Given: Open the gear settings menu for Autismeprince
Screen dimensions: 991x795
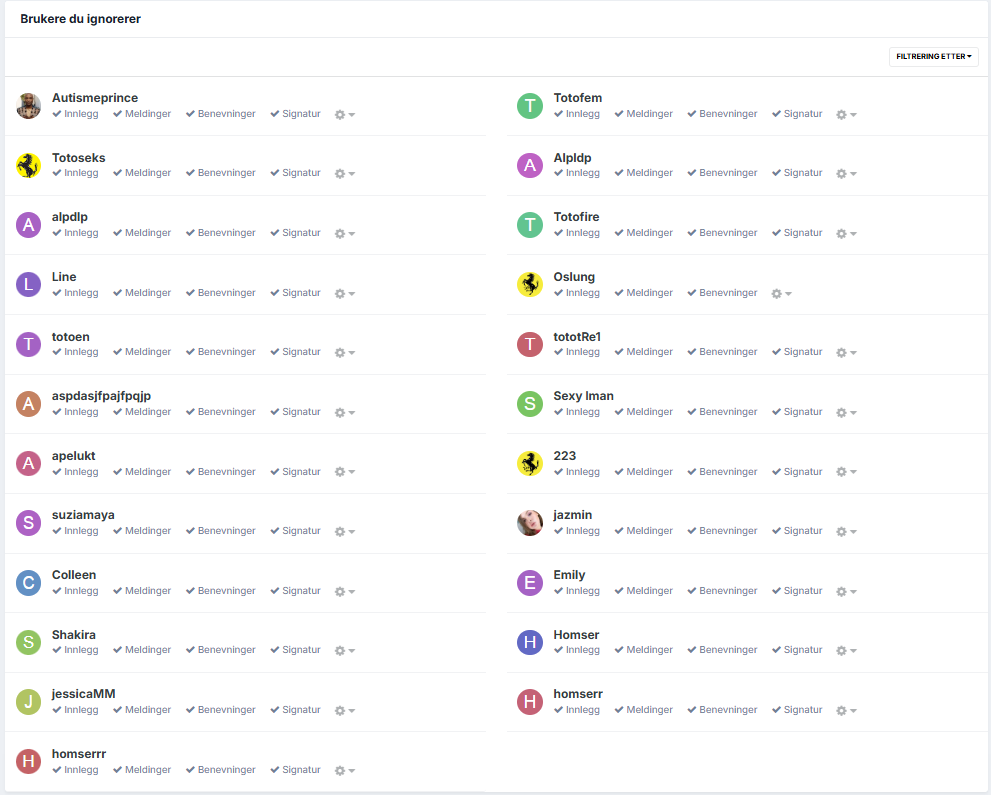Looking at the screenshot, I should (344, 115).
